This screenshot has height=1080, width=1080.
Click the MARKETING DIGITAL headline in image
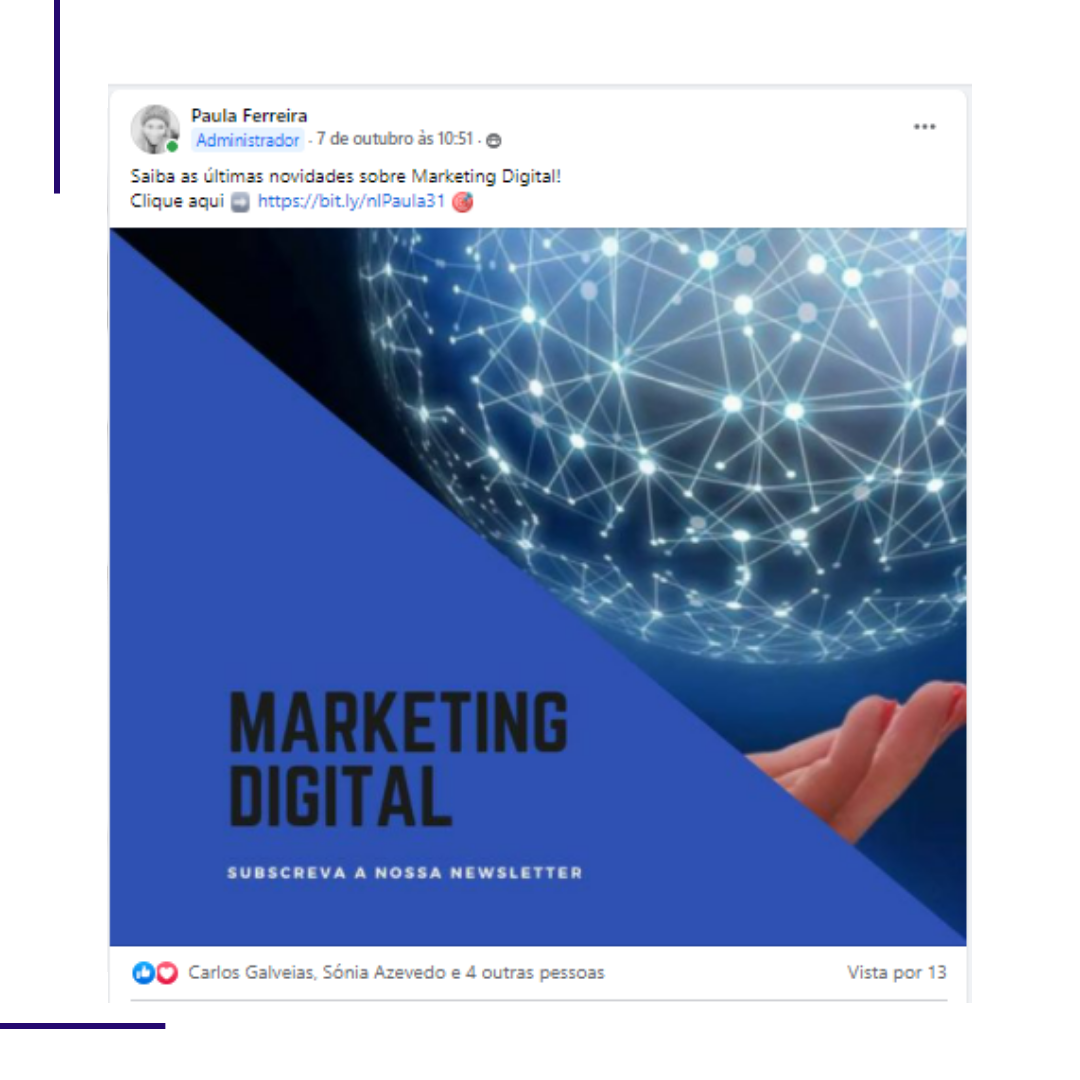pyautogui.click(x=398, y=758)
